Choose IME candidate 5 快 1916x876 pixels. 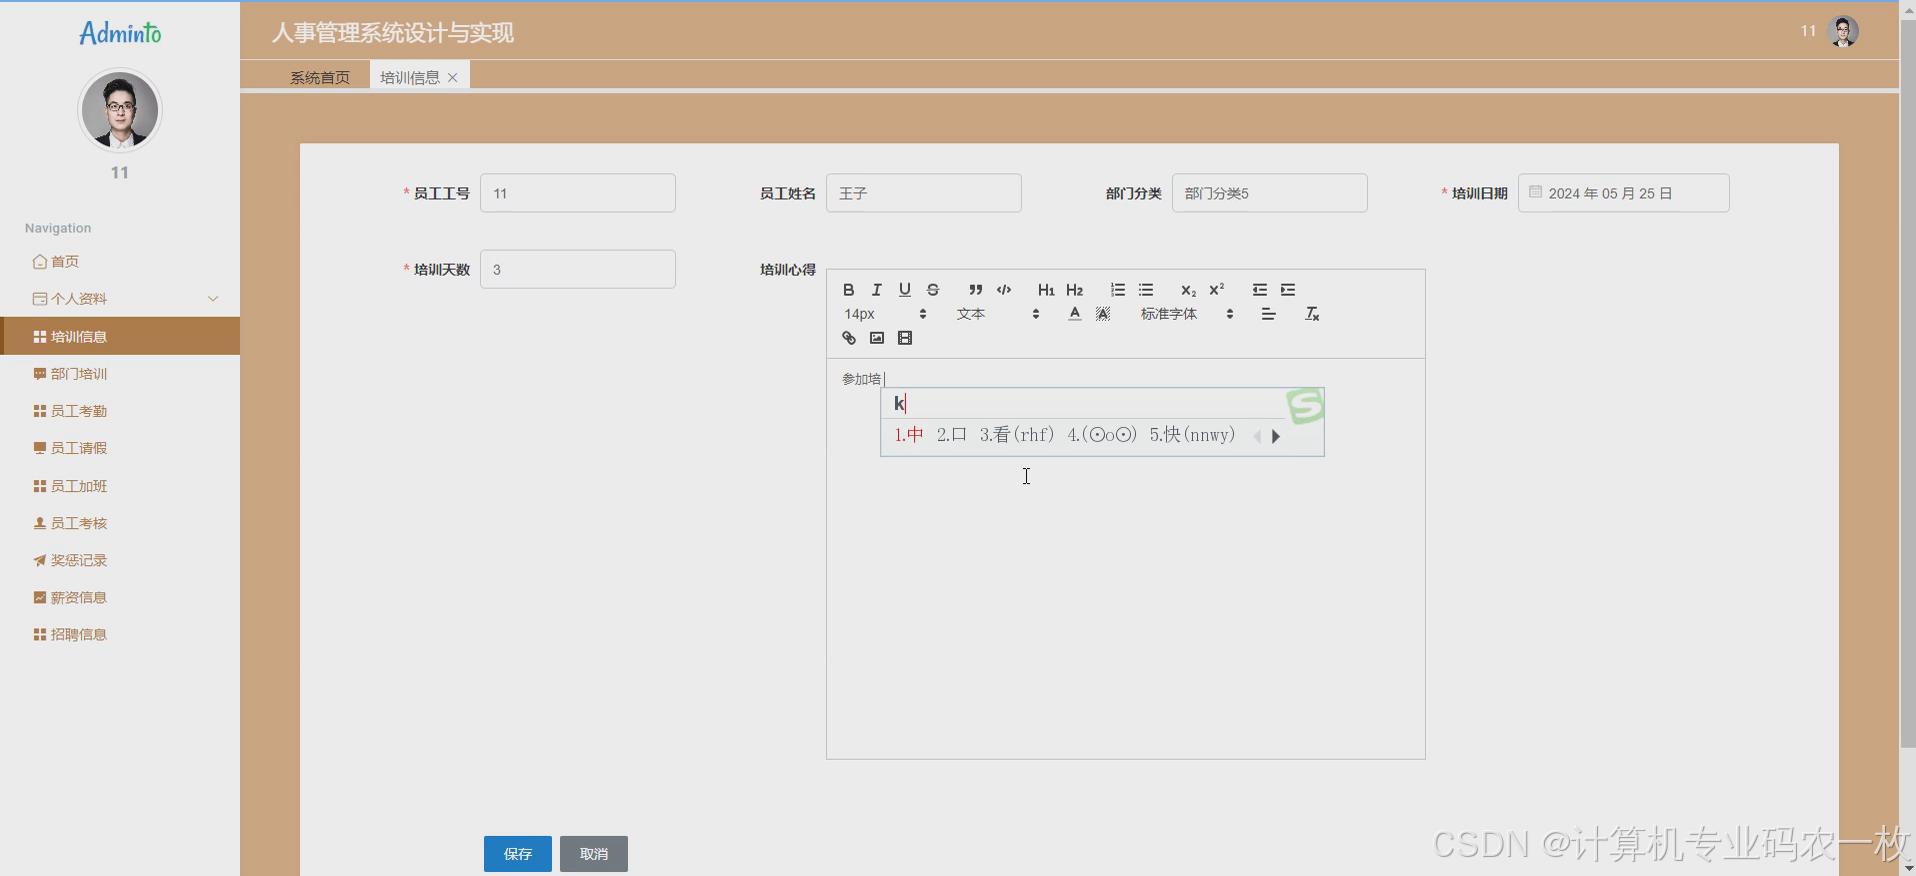pos(1192,435)
